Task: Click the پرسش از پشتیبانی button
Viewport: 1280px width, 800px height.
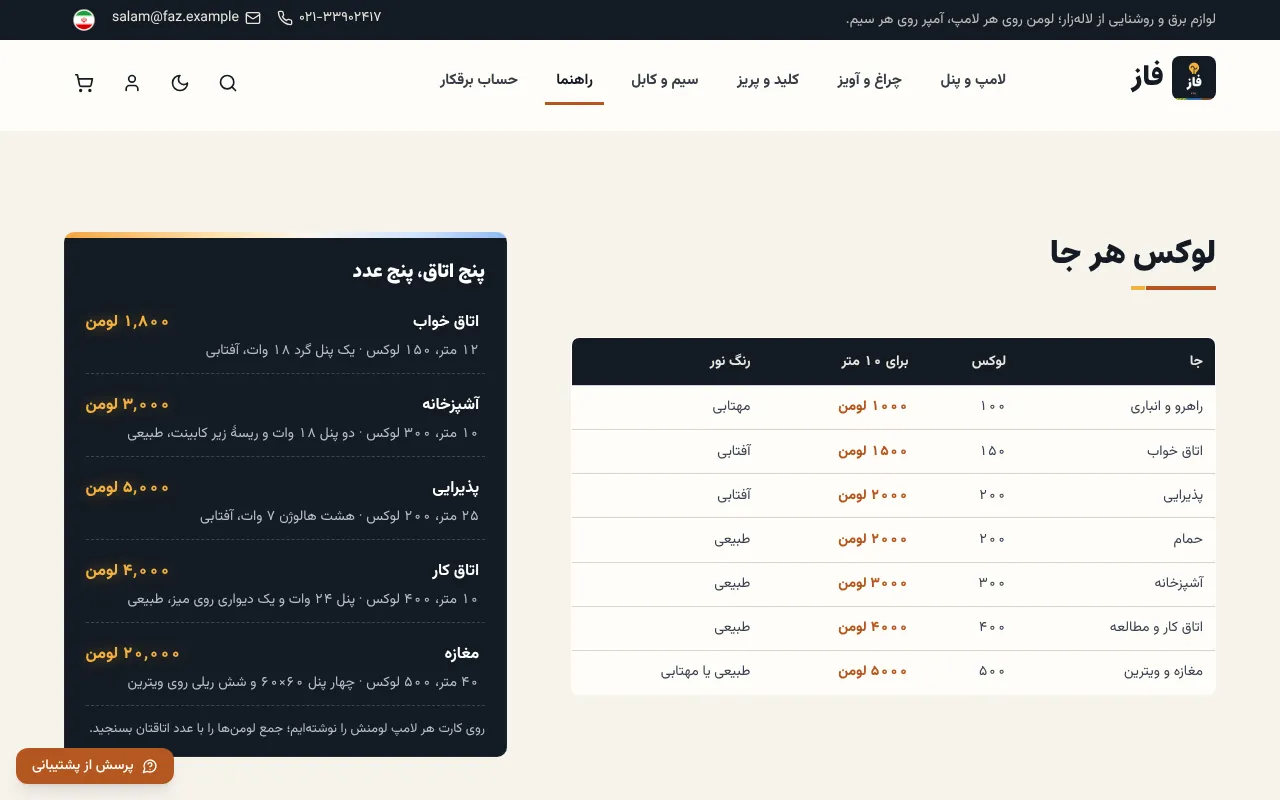Action: click(x=95, y=766)
